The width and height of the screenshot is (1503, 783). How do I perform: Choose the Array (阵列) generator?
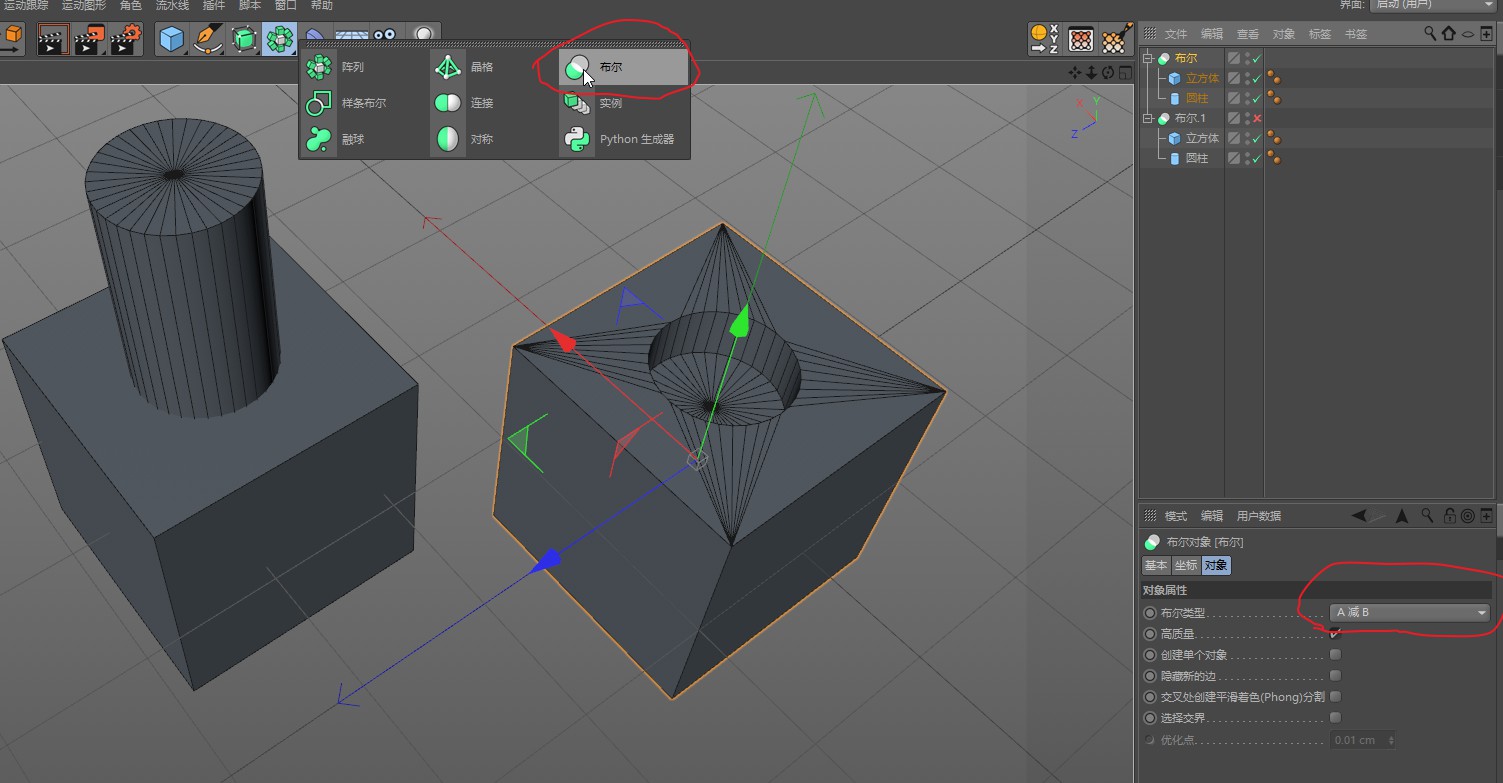(x=365, y=67)
